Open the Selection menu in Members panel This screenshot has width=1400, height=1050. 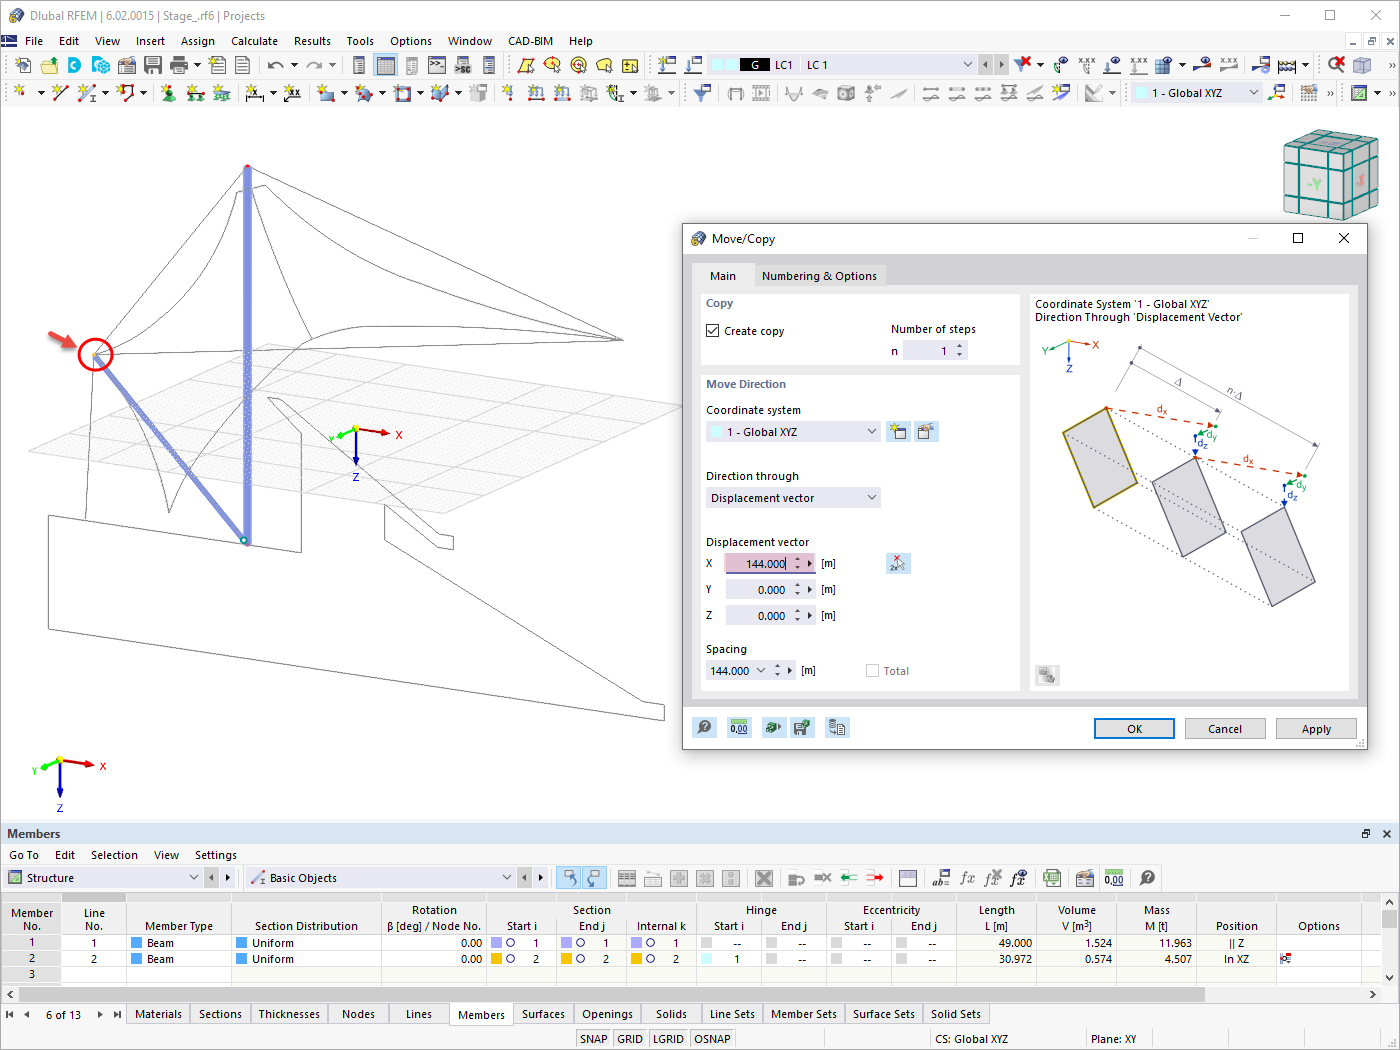[x=114, y=855]
